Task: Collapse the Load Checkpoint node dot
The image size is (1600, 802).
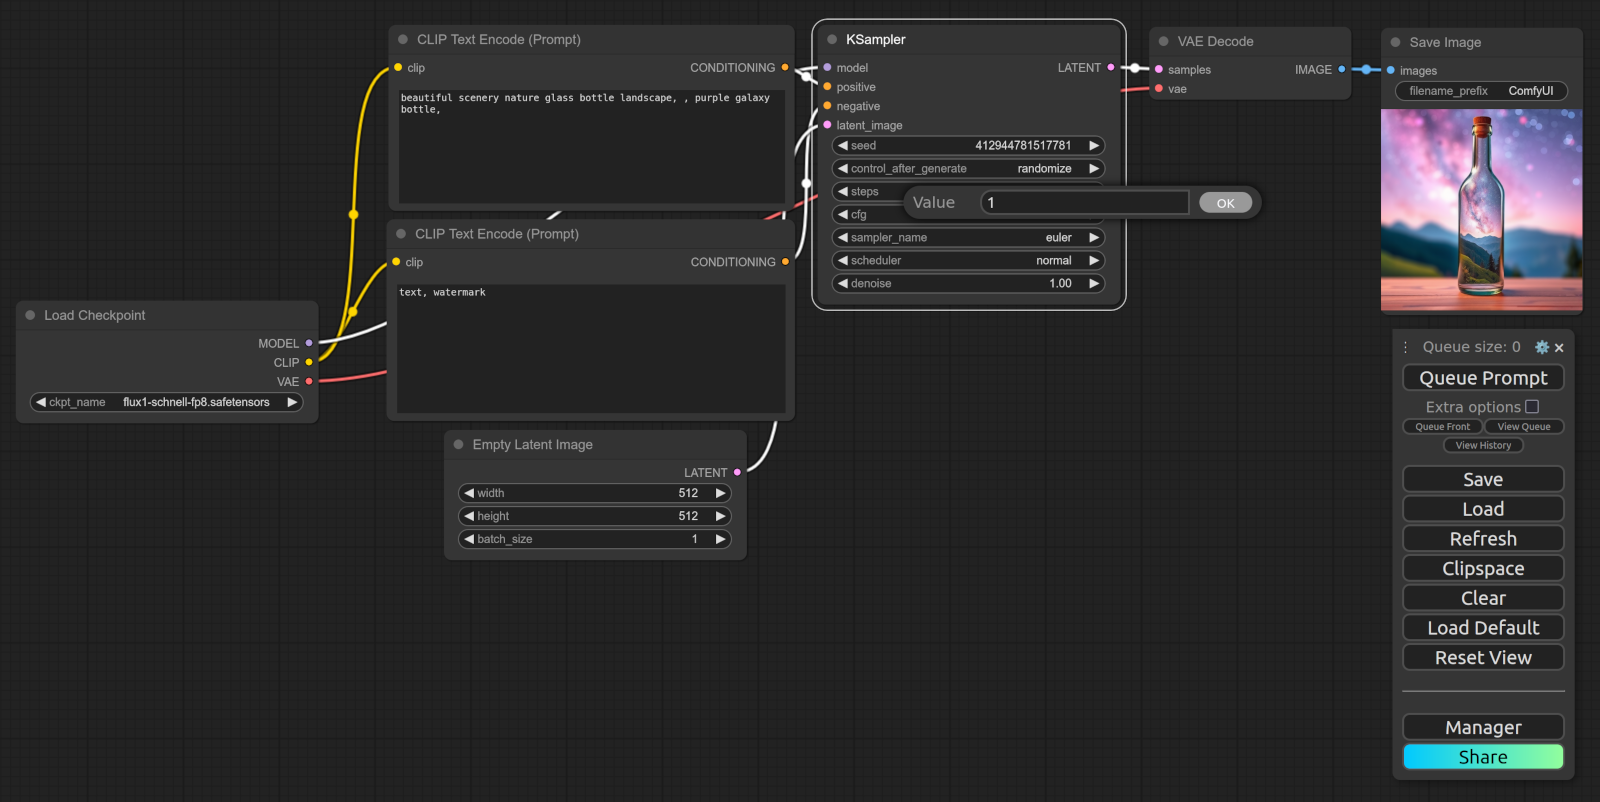Action: click(30, 315)
